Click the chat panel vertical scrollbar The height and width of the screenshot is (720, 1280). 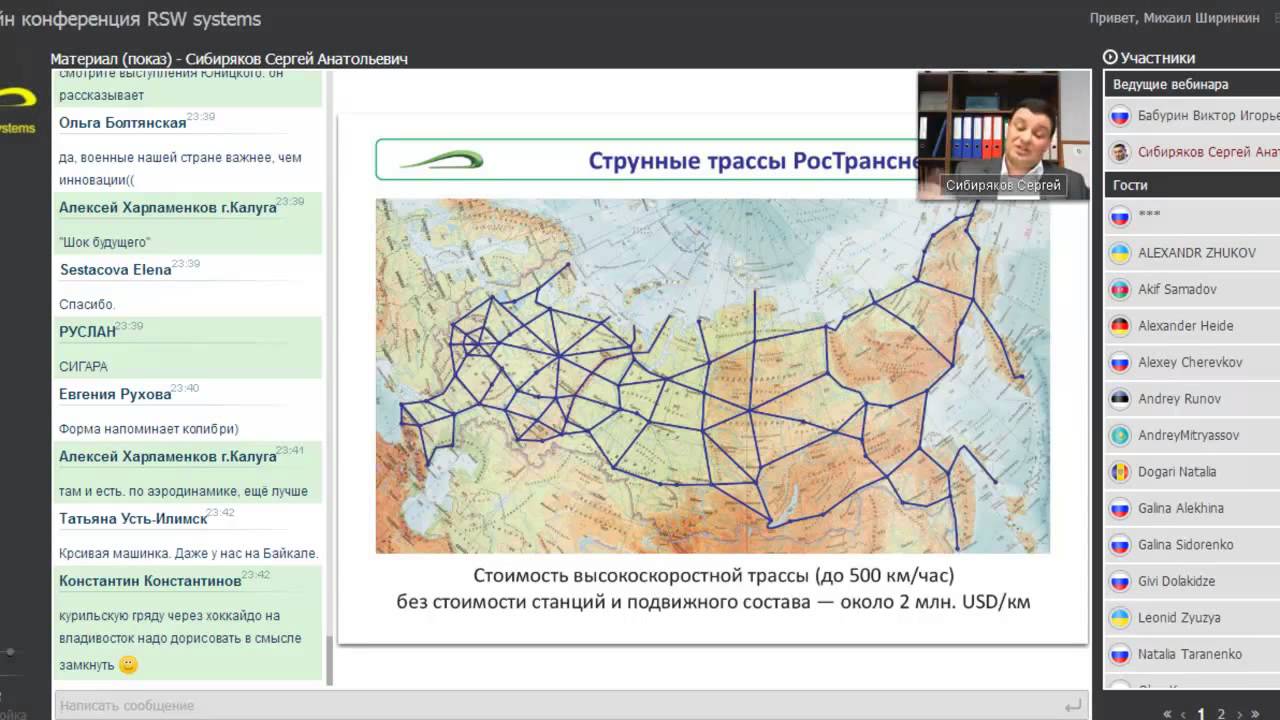(x=329, y=660)
